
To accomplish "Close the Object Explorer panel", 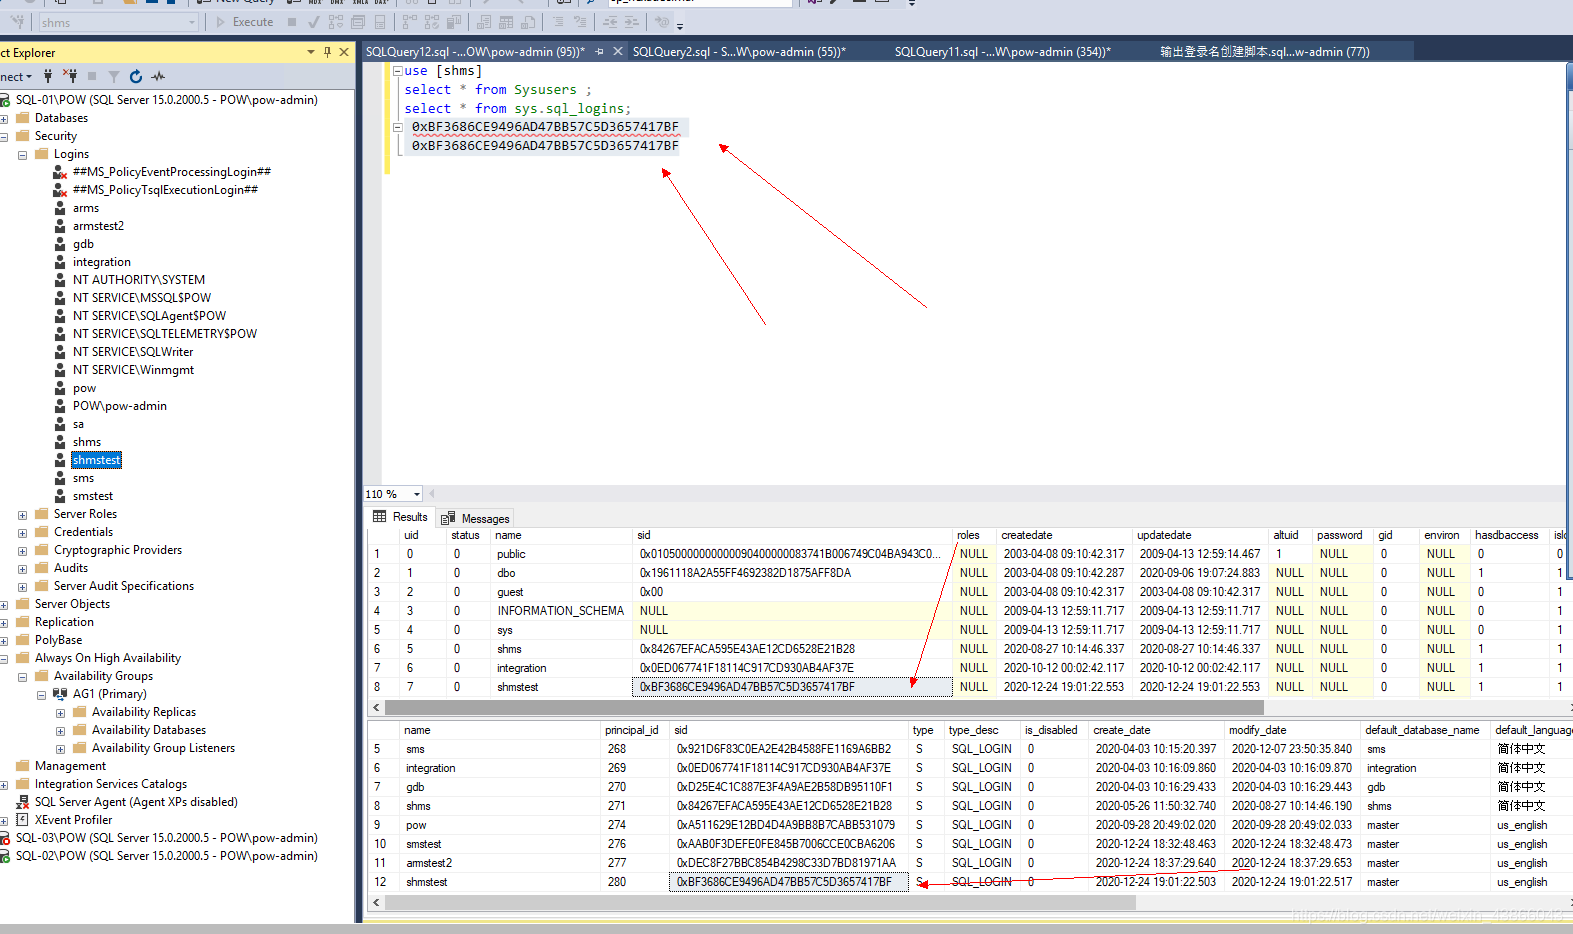I will (x=344, y=52).
